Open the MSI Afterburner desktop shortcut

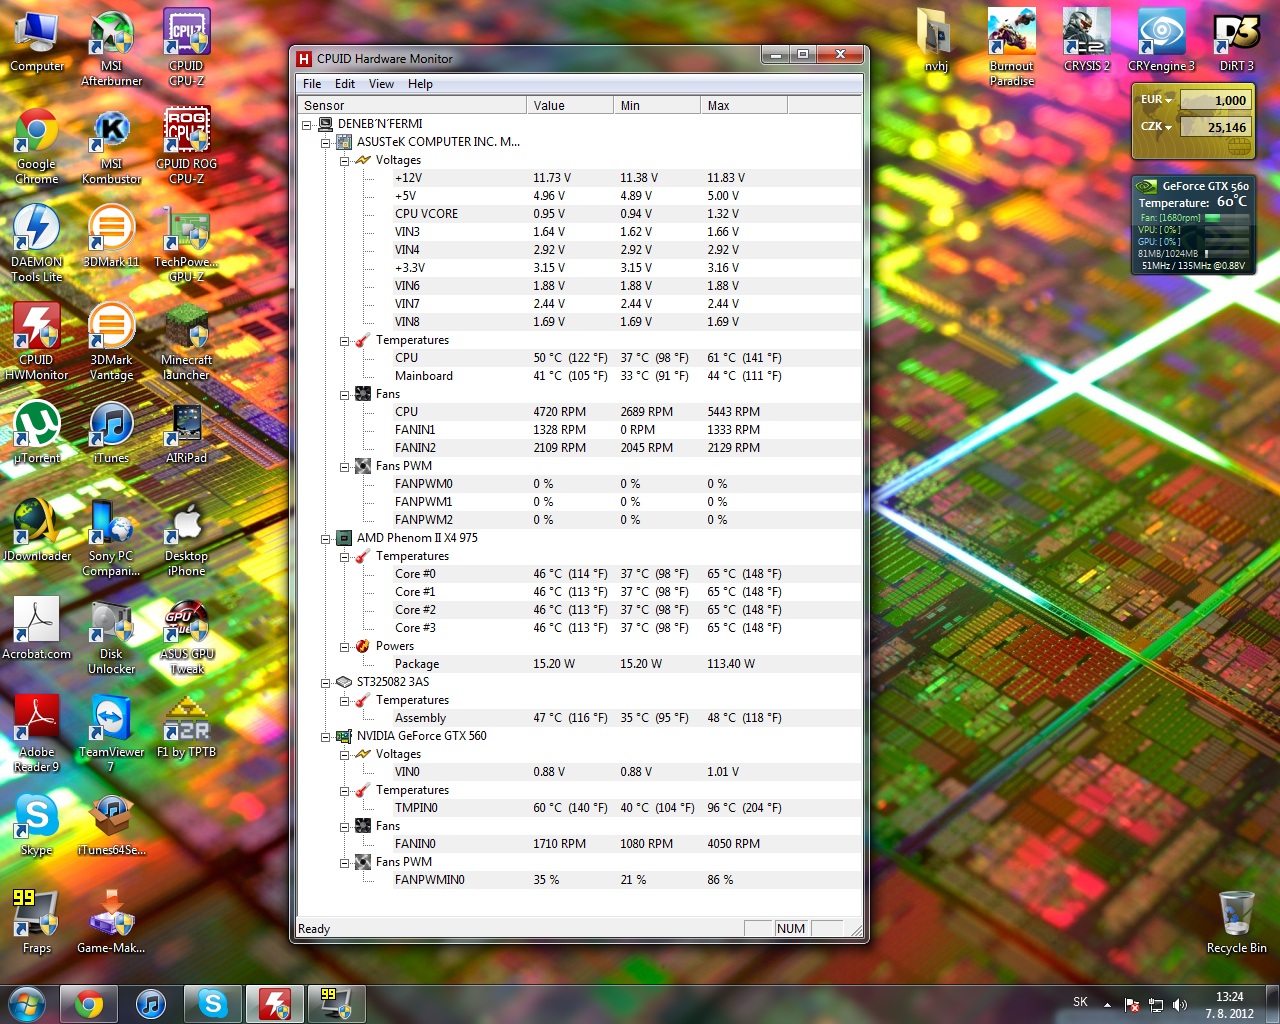111,48
